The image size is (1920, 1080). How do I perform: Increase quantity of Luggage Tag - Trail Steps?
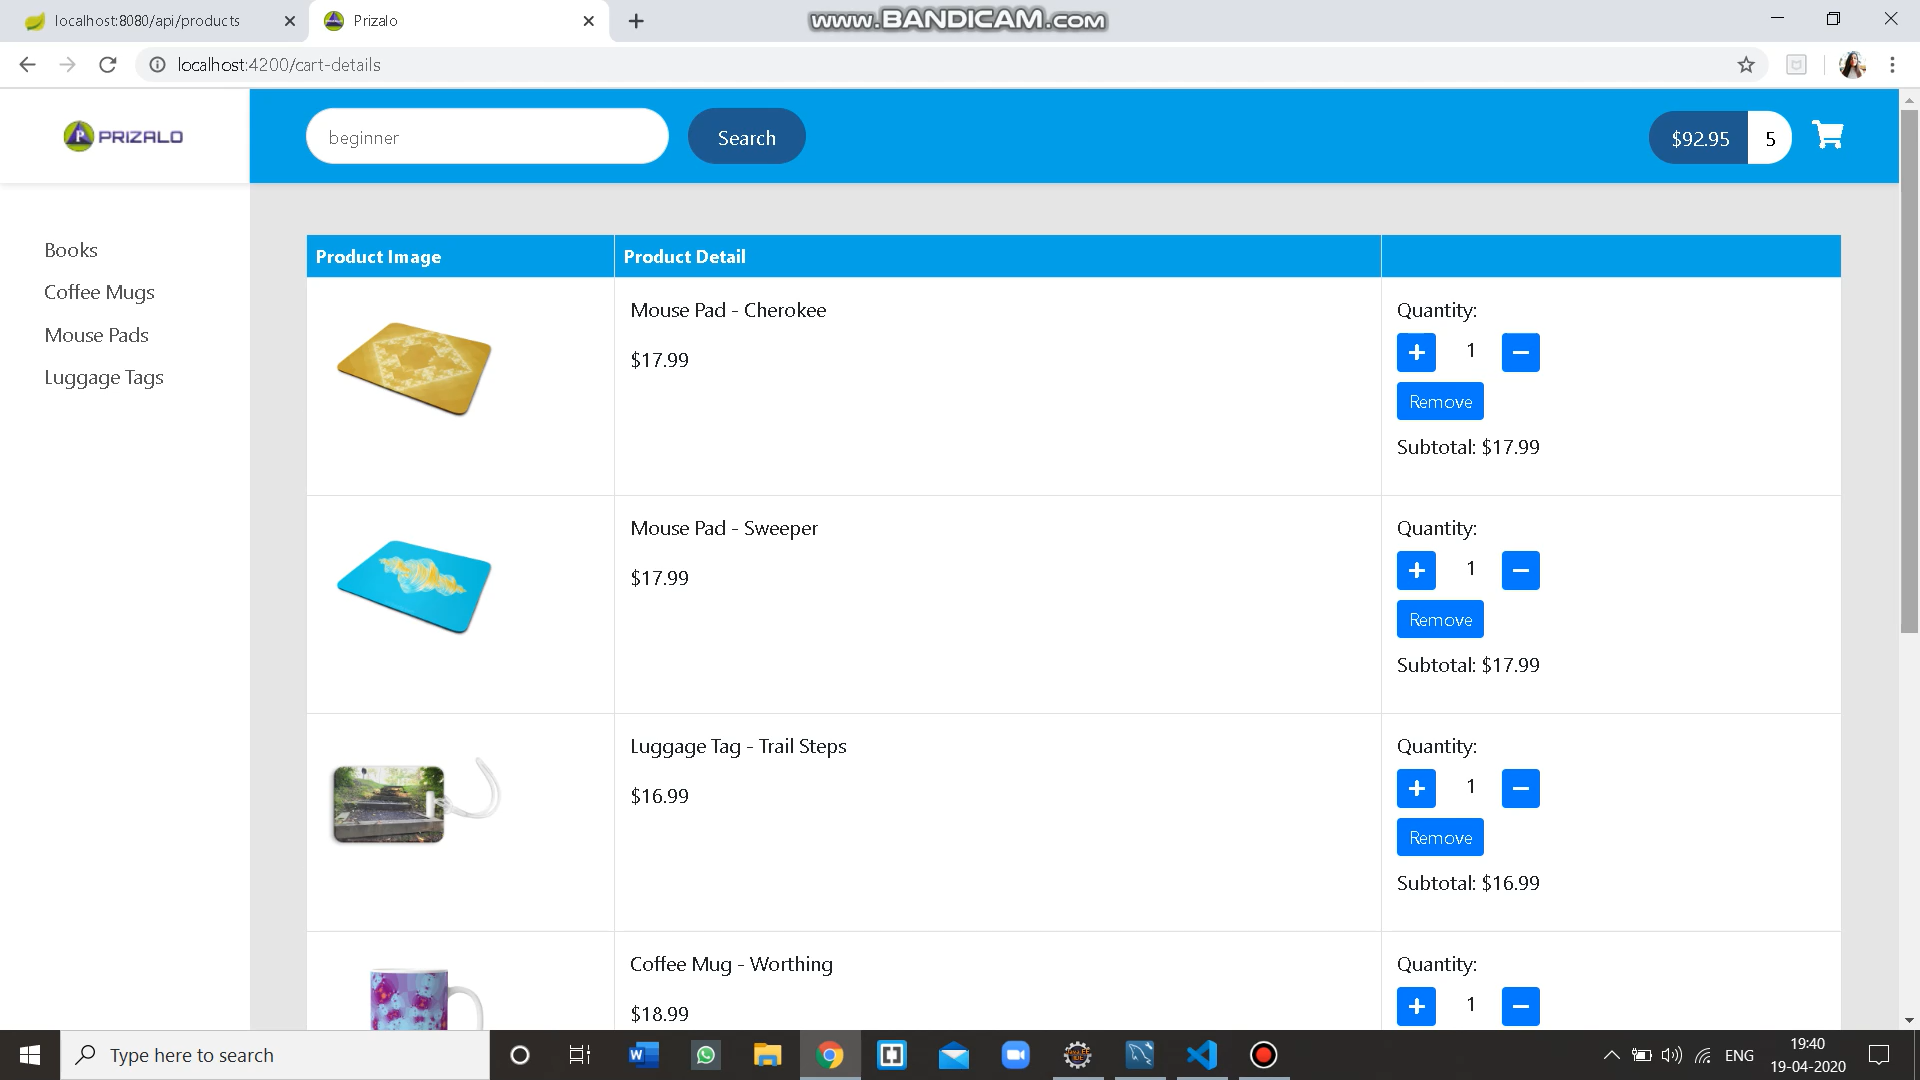point(1416,788)
